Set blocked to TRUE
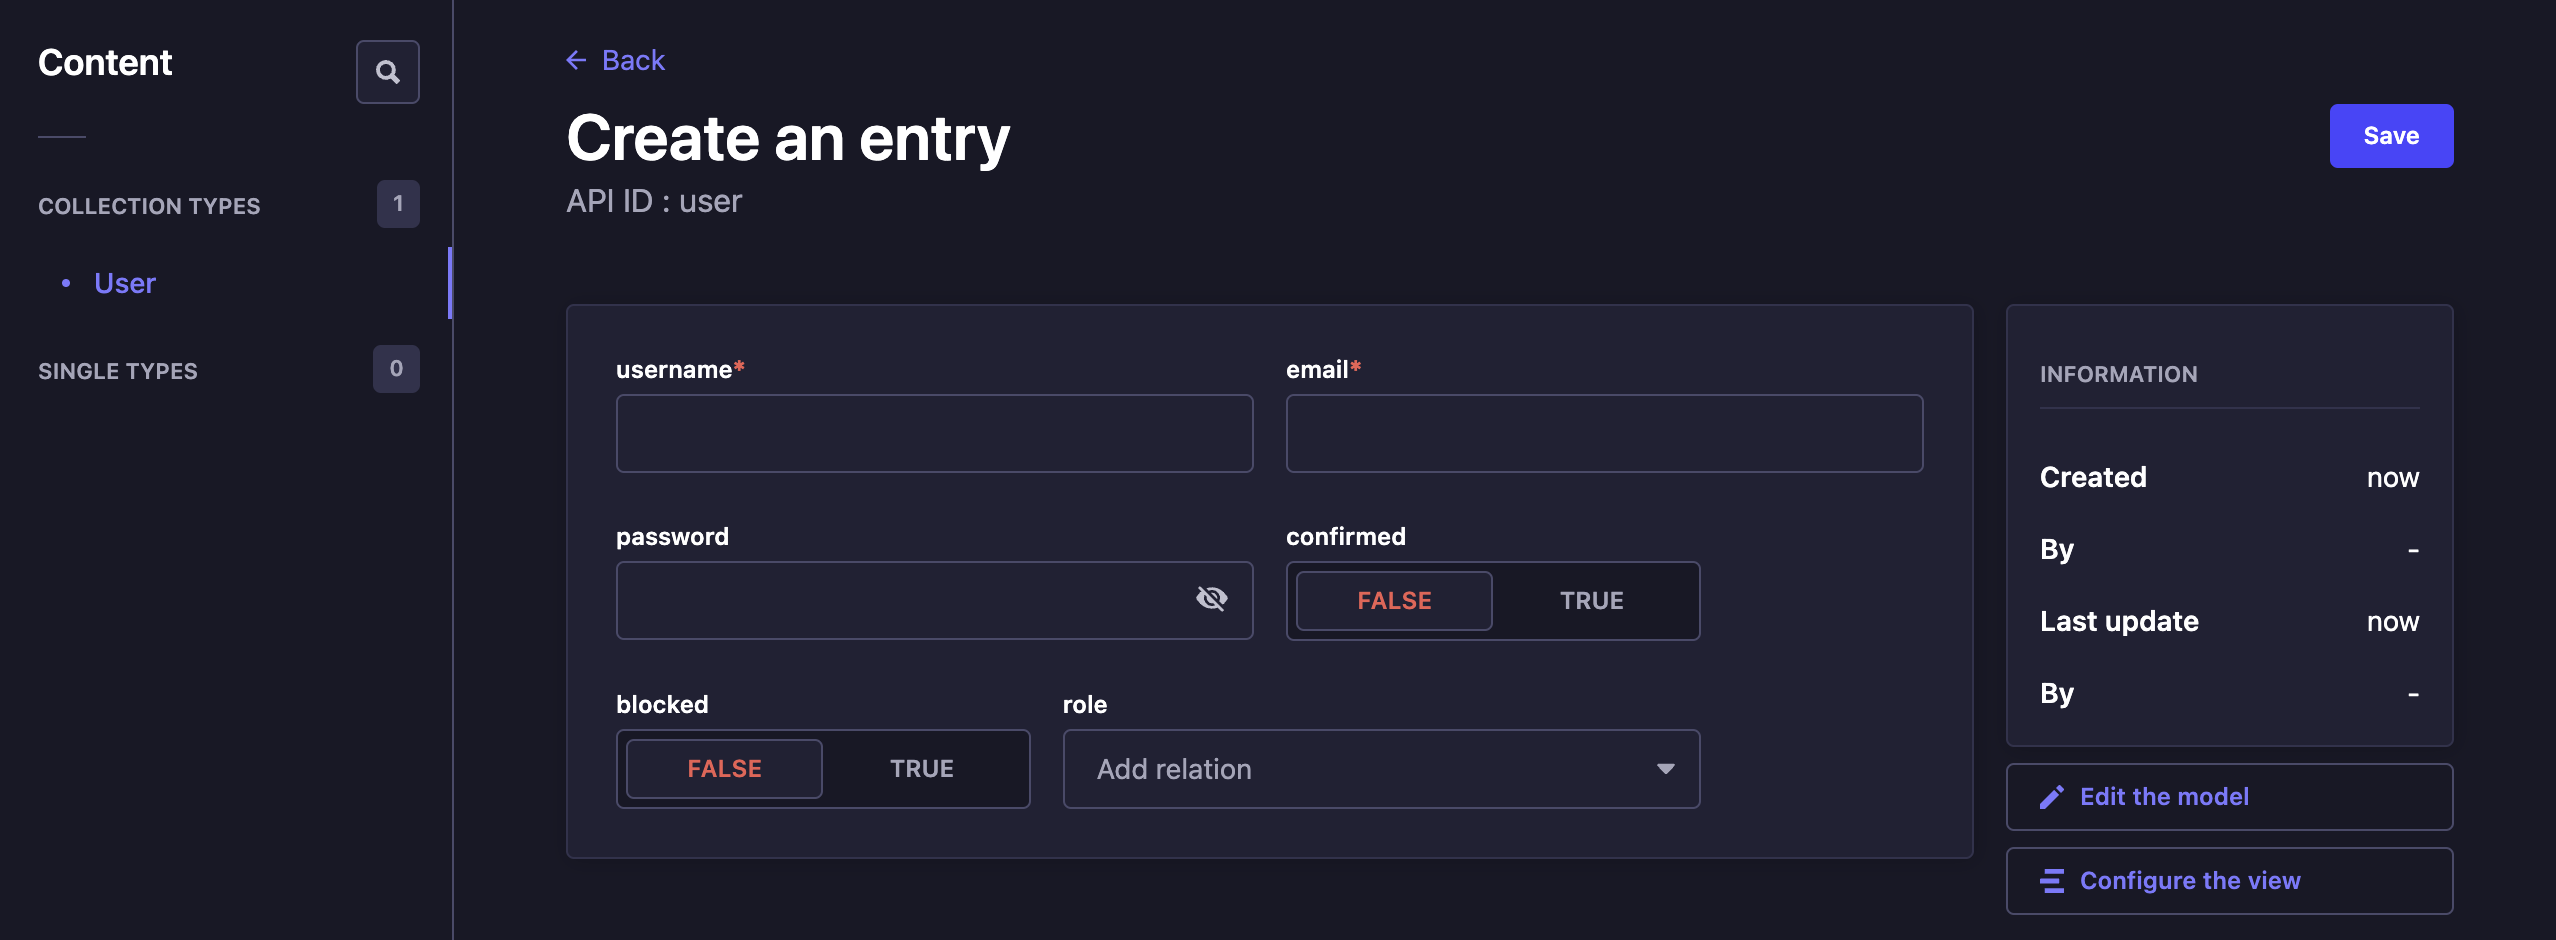 point(921,768)
